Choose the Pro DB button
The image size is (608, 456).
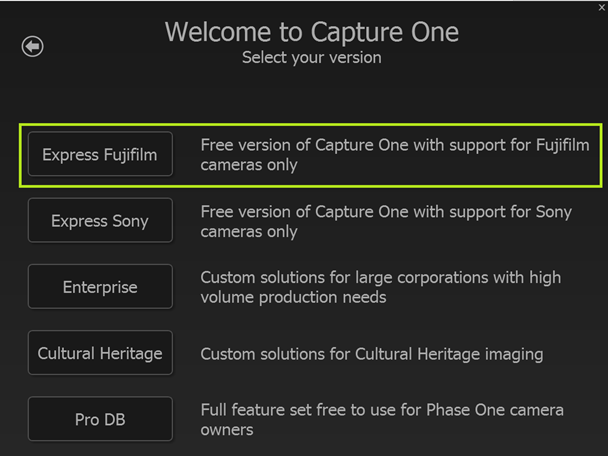pyautogui.click(x=100, y=419)
